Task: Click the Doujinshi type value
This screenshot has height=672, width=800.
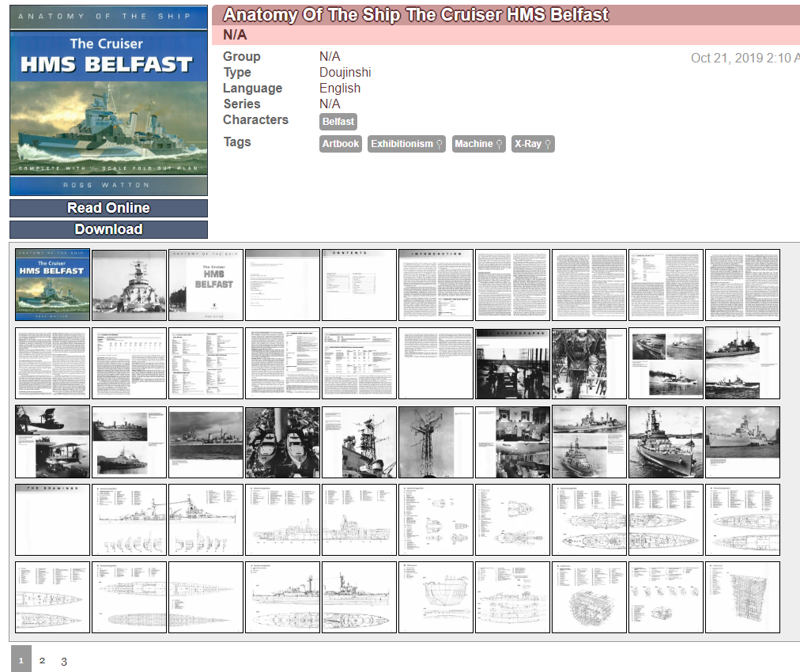Action: [345, 72]
